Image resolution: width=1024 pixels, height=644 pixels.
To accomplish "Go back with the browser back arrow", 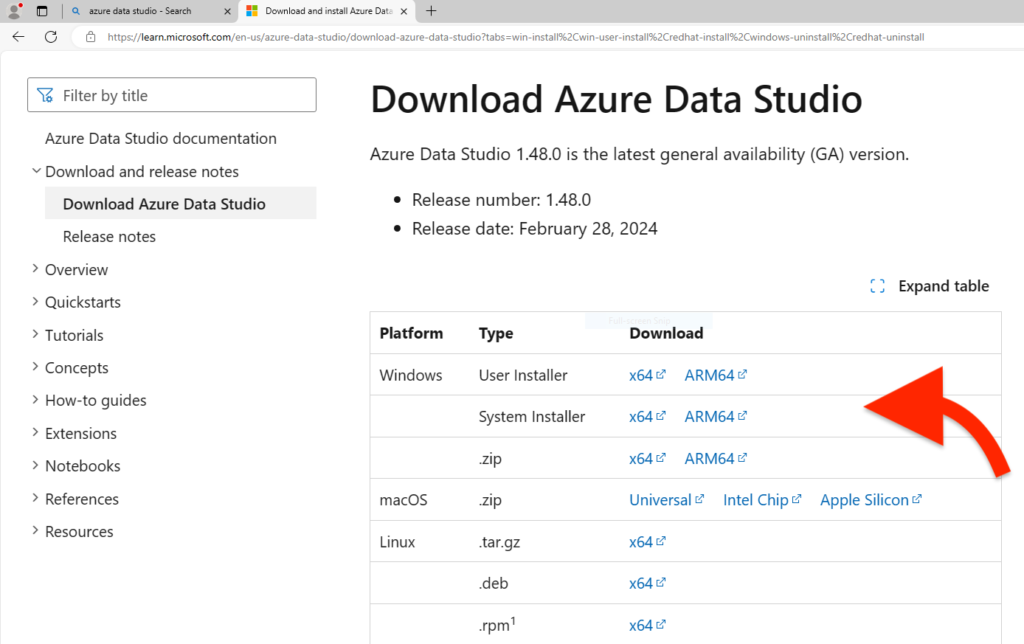I will 18,37.
